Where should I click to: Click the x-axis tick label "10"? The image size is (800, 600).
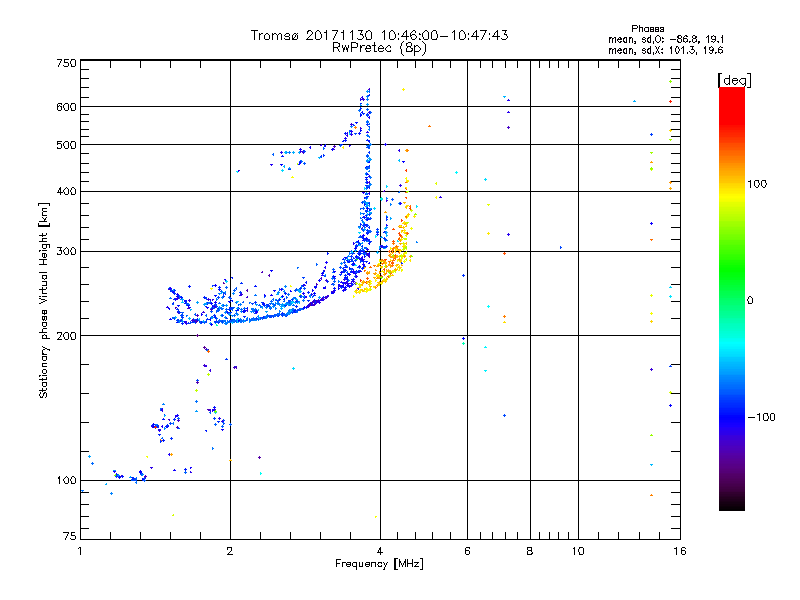pyautogui.click(x=578, y=551)
